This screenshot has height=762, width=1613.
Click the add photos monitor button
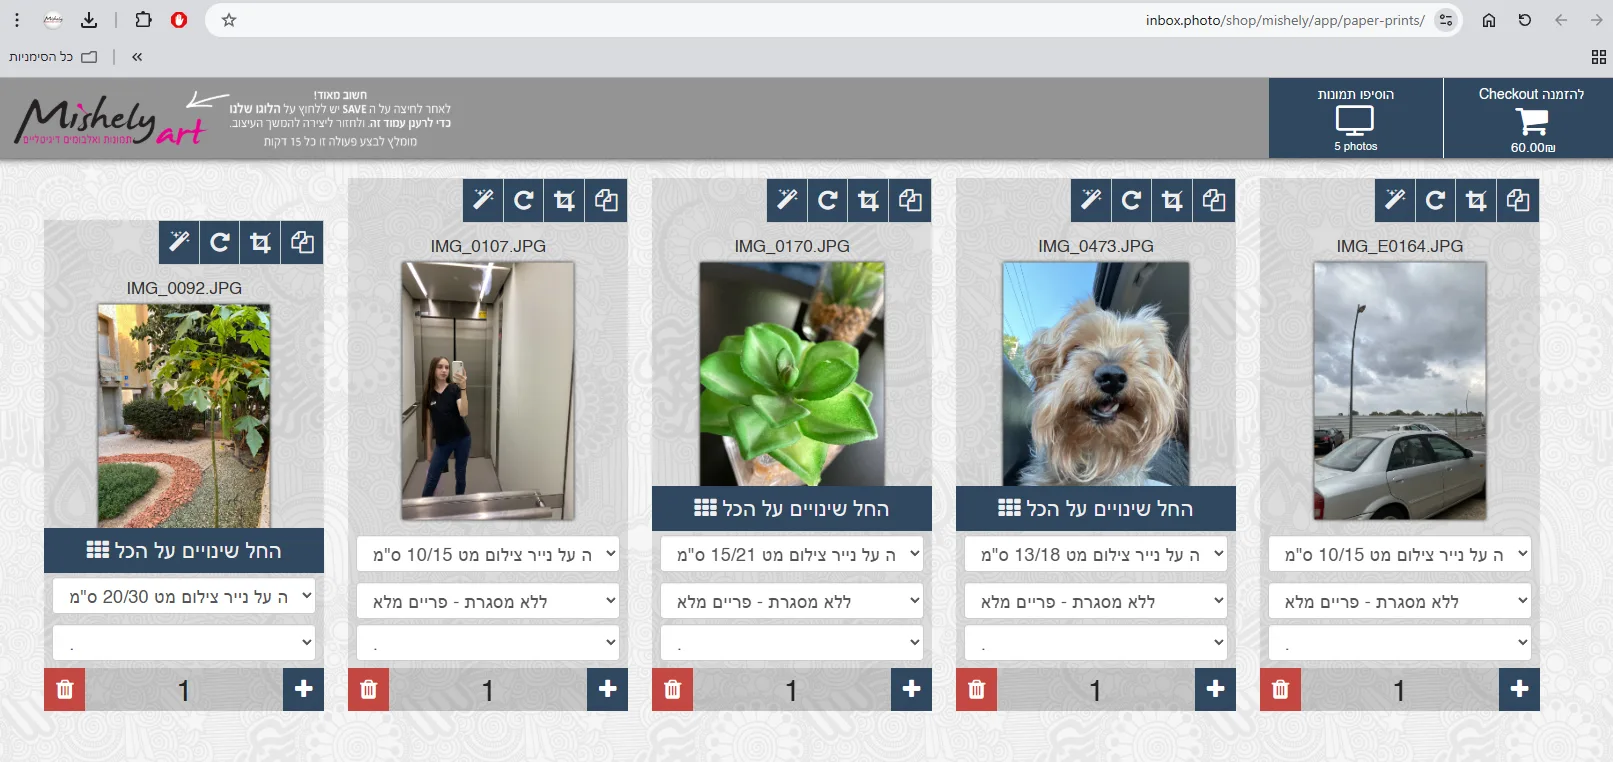[1355, 119]
